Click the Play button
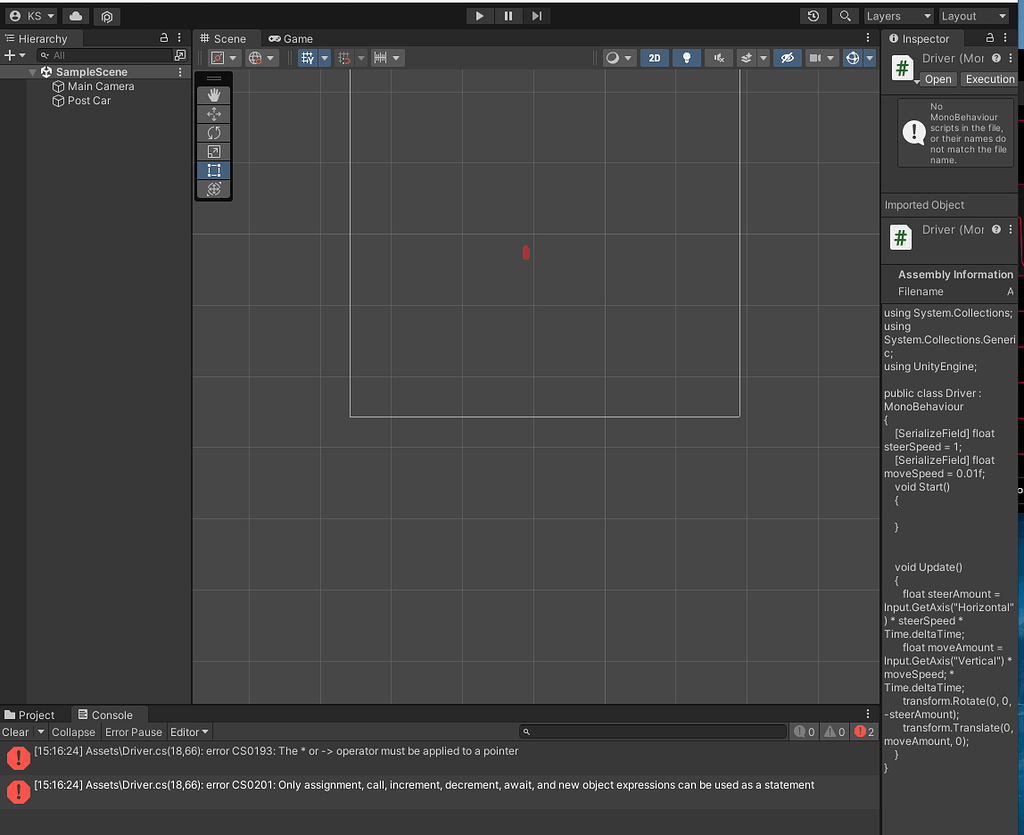 coord(480,16)
